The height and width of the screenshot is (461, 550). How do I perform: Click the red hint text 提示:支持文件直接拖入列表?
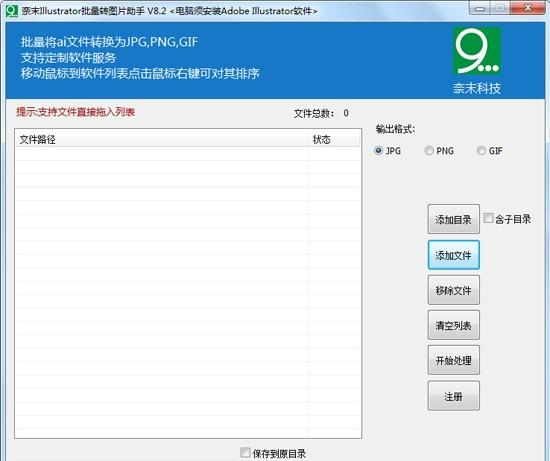[x=75, y=112]
